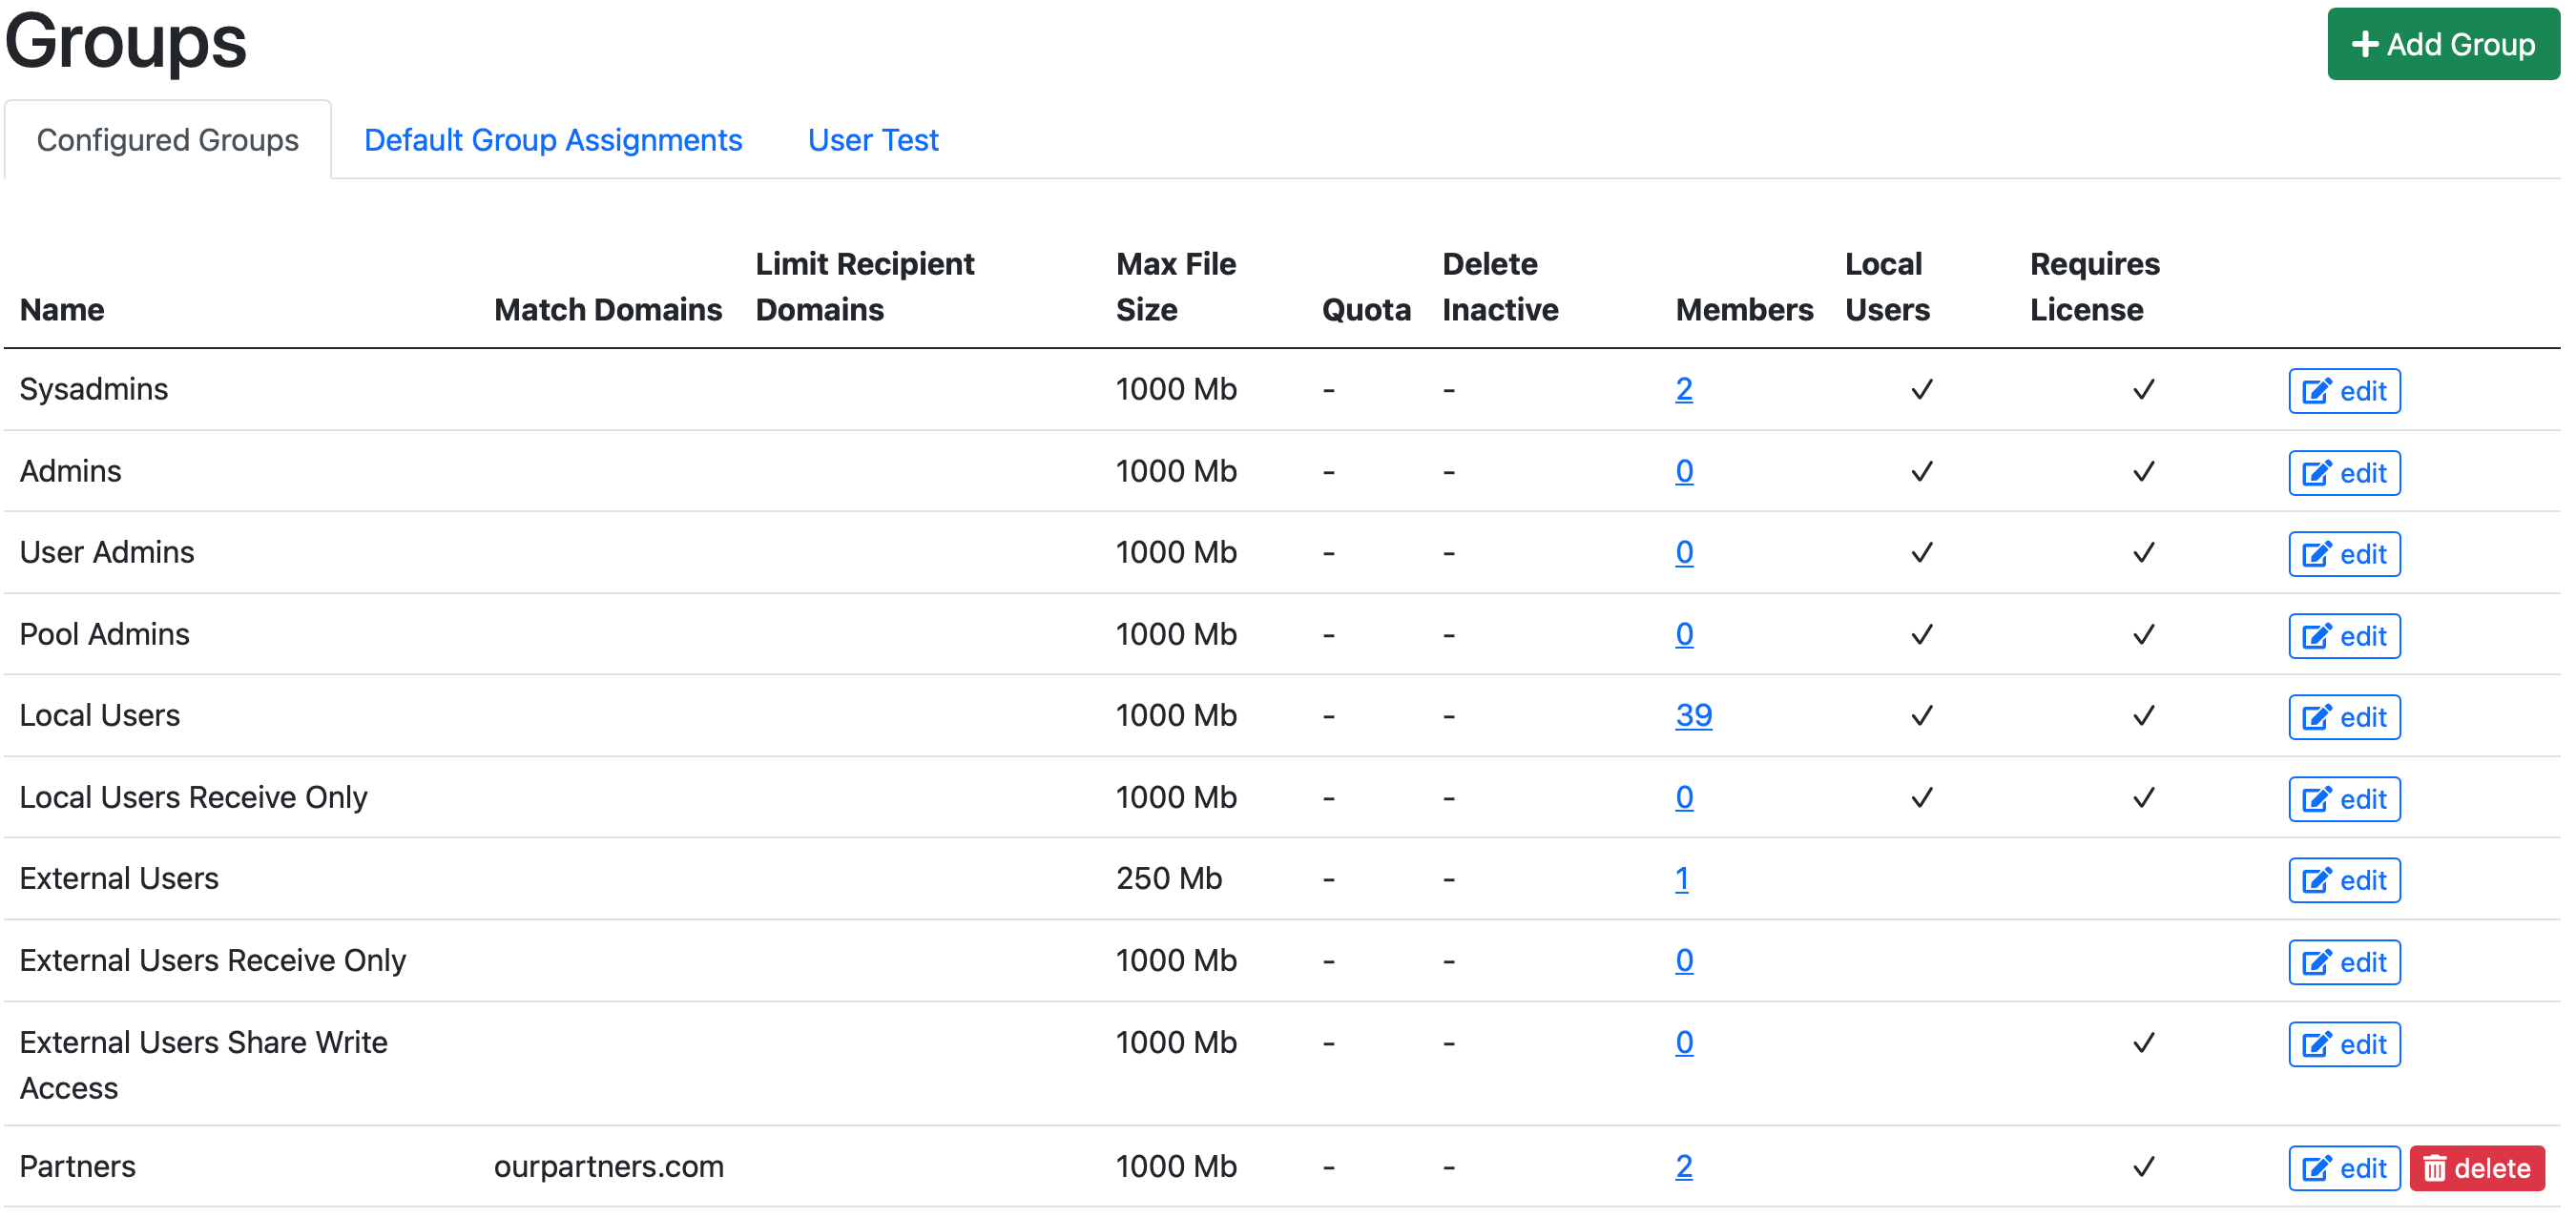
Task: Edit the User Admins group
Action: pyautogui.click(x=2344, y=553)
